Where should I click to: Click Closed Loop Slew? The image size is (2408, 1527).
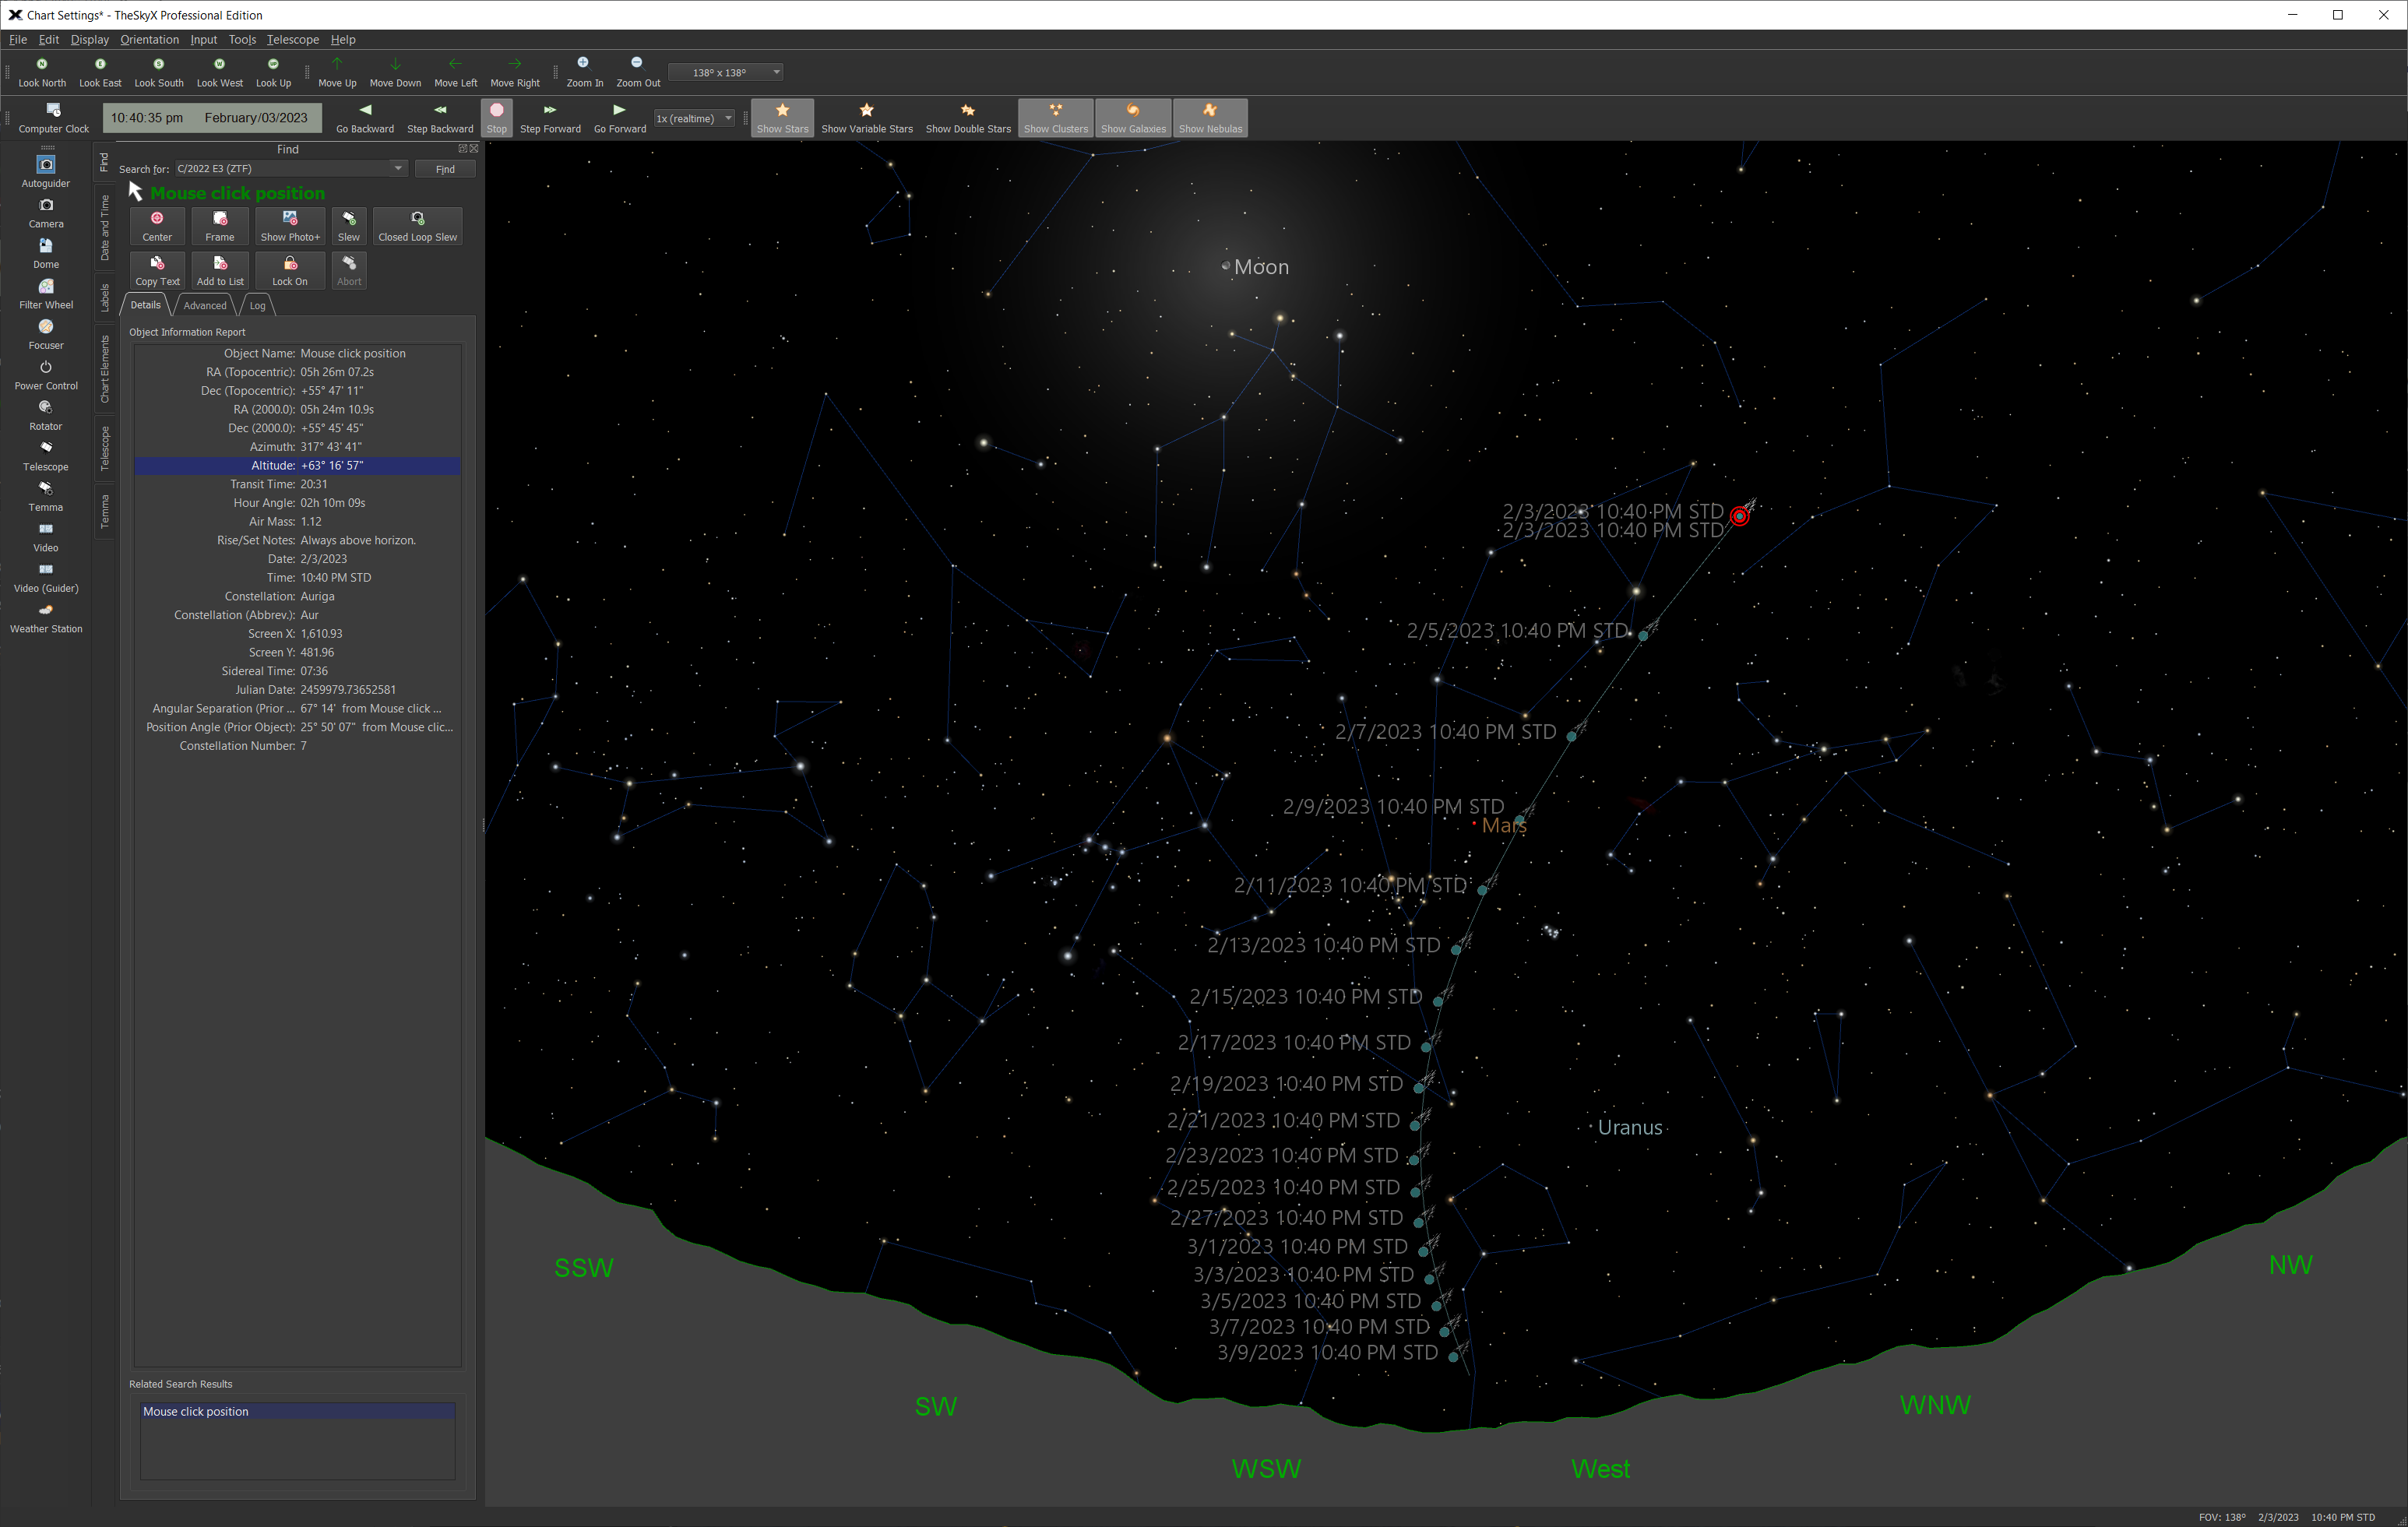[x=418, y=226]
